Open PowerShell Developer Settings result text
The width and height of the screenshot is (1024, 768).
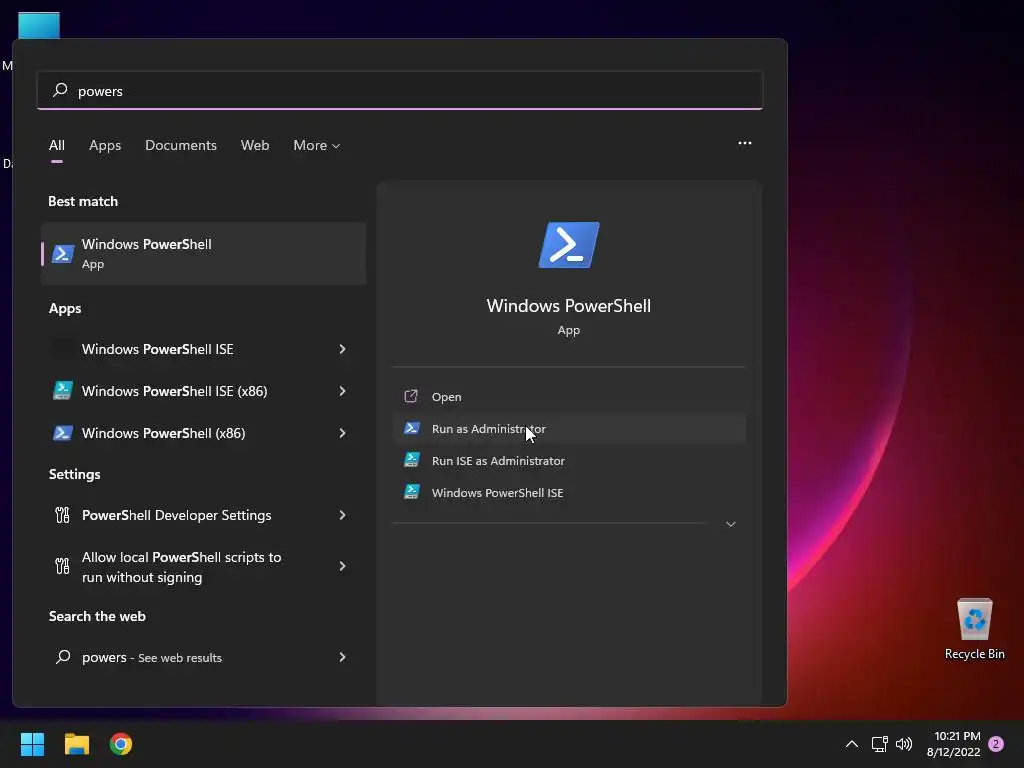pos(176,515)
